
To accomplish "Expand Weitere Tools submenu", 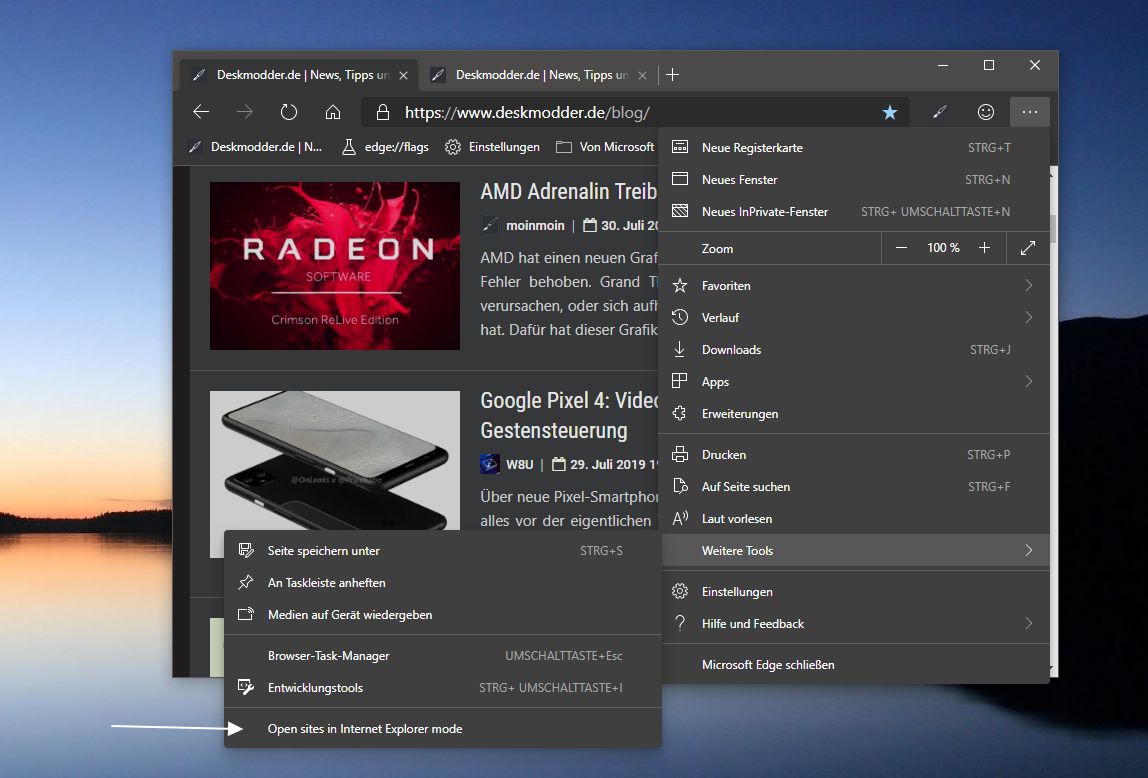I will click(x=854, y=550).
